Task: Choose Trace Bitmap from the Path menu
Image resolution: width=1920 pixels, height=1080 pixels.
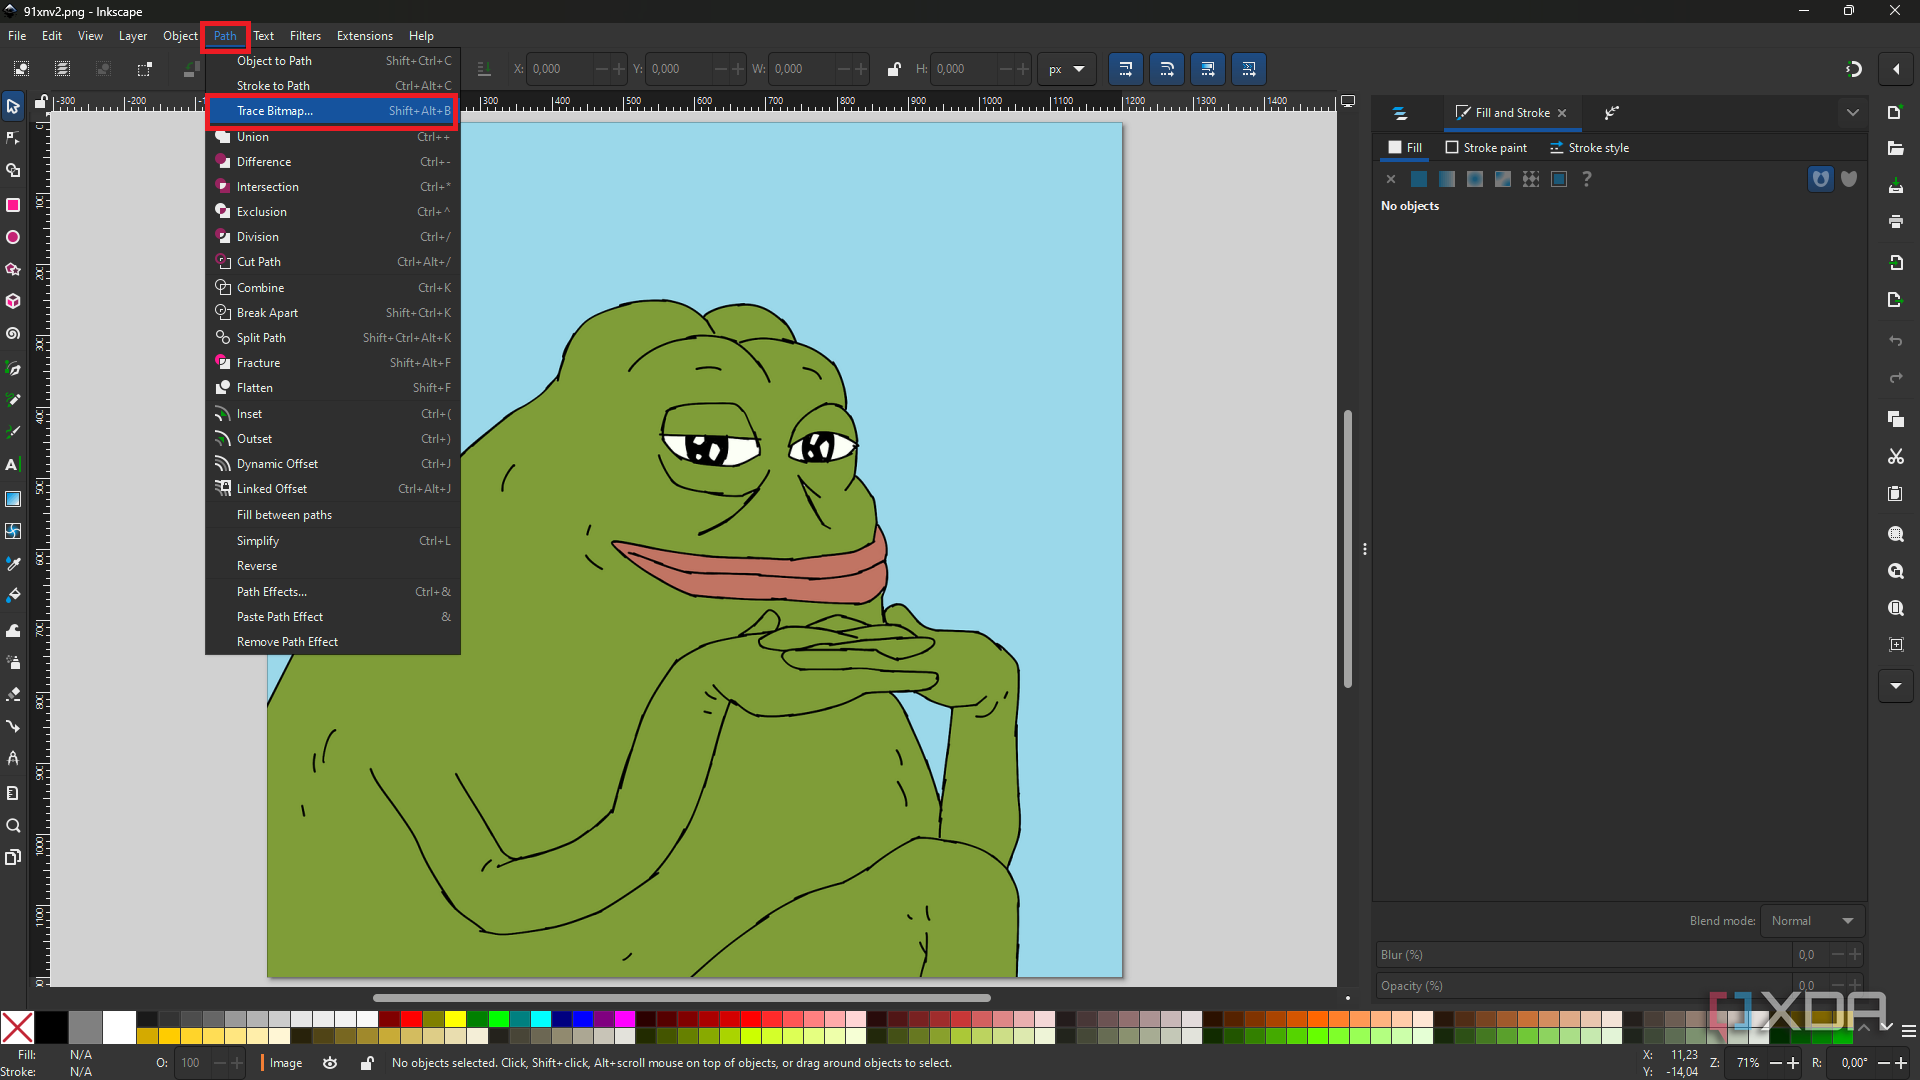Action: click(x=333, y=111)
